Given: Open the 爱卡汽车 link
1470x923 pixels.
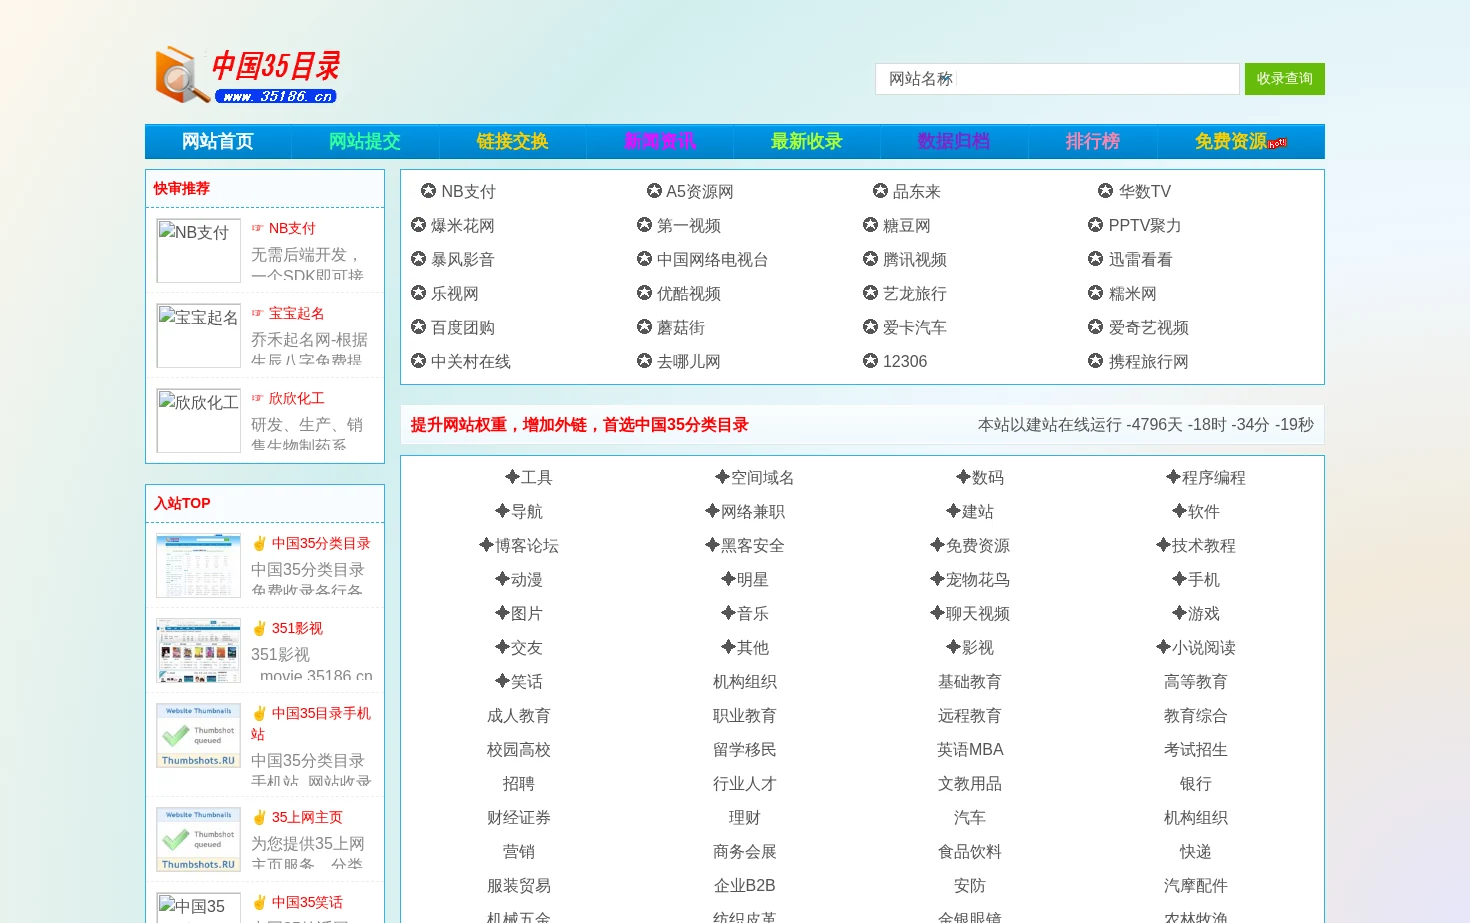Looking at the screenshot, I should tap(914, 327).
